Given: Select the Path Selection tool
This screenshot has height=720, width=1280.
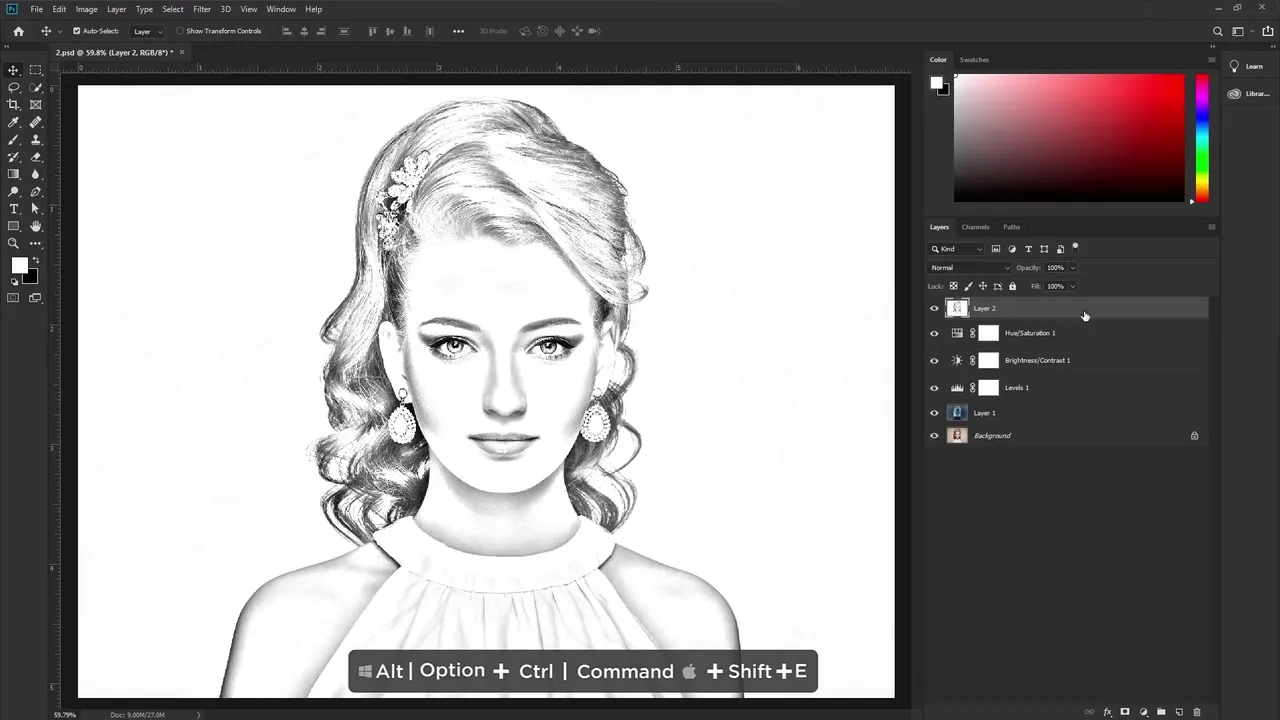Looking at the screenshot, I should pyautogui.click(x=36, y=209).
